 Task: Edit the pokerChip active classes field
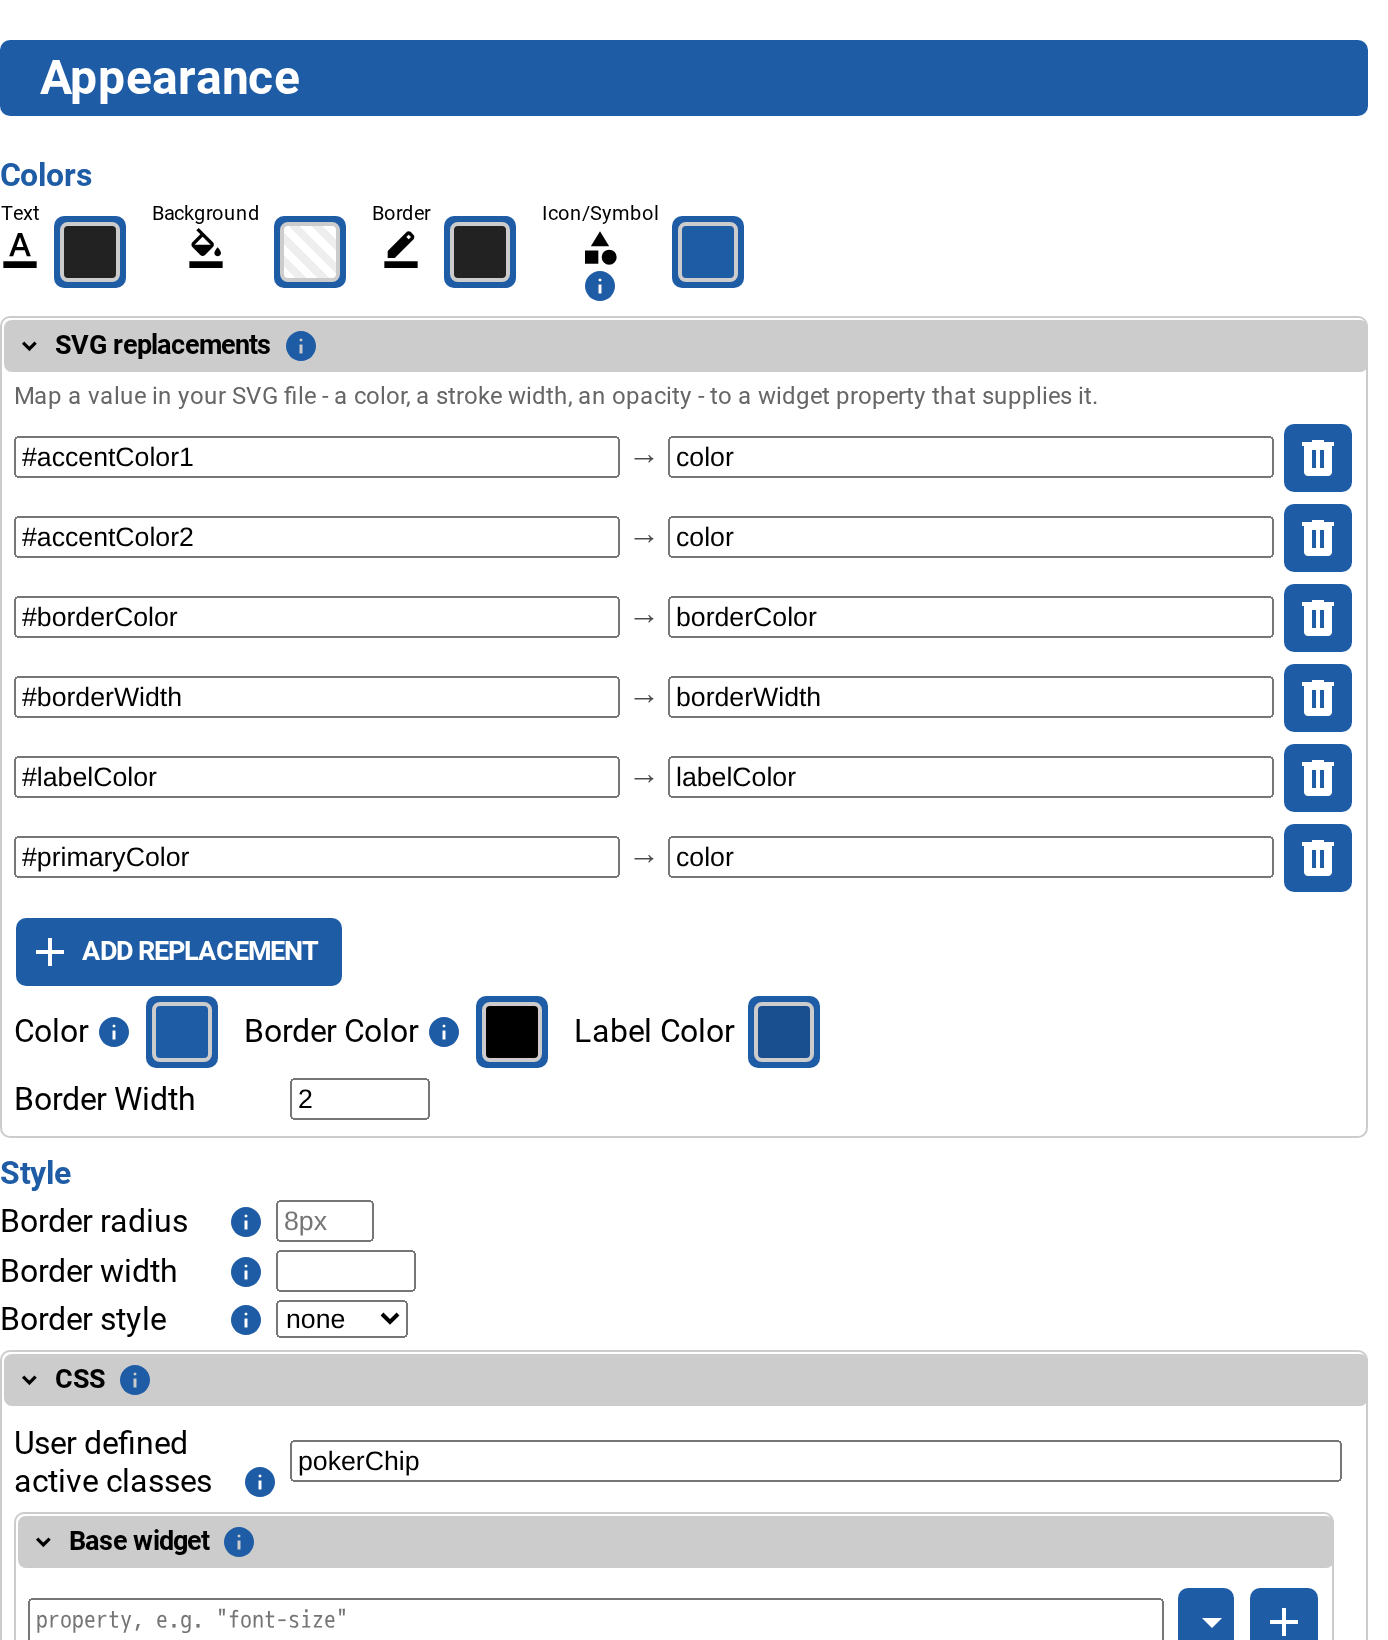click(816, 1461)
